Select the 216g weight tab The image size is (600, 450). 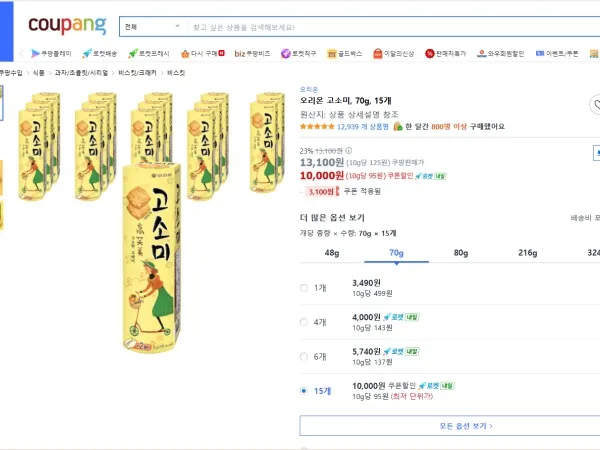coord(527,253)
